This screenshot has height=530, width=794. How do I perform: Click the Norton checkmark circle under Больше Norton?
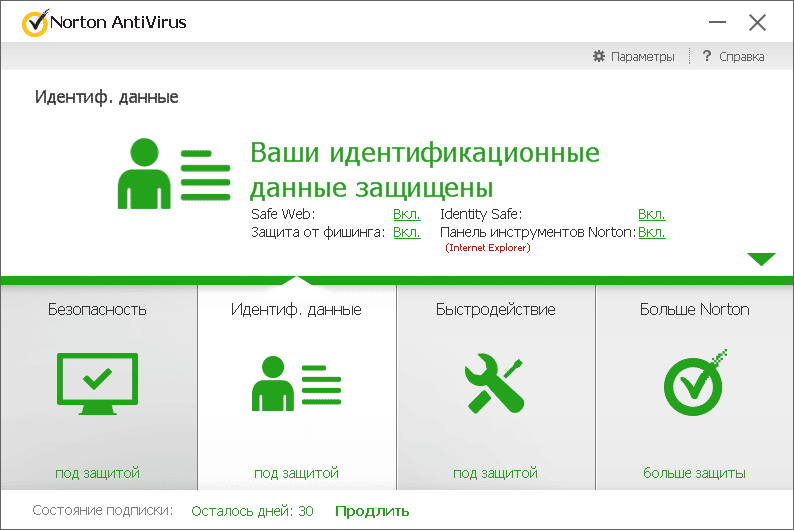point(695,383)
